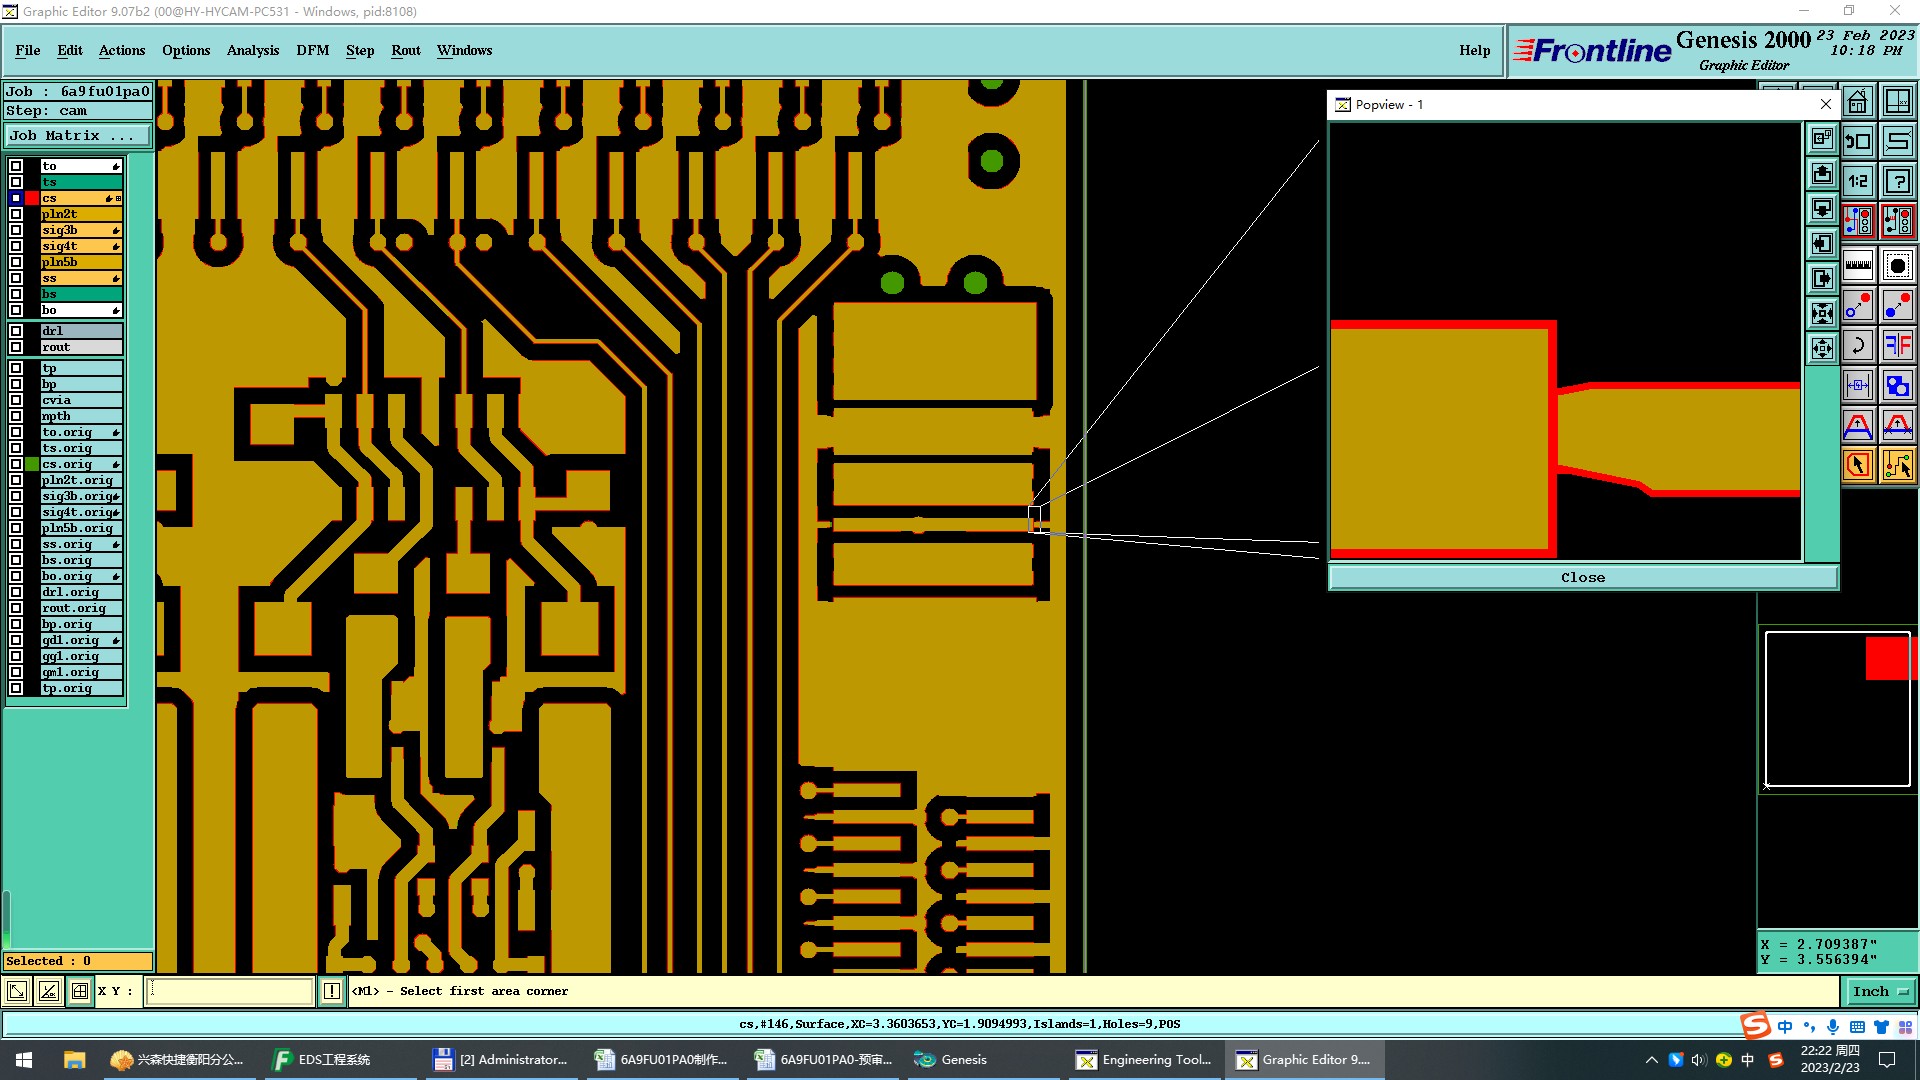Viewport: 1920px width, 1080px height.
Task: Click the X Y coordinate input field
Action: click(x=230, y=991)
